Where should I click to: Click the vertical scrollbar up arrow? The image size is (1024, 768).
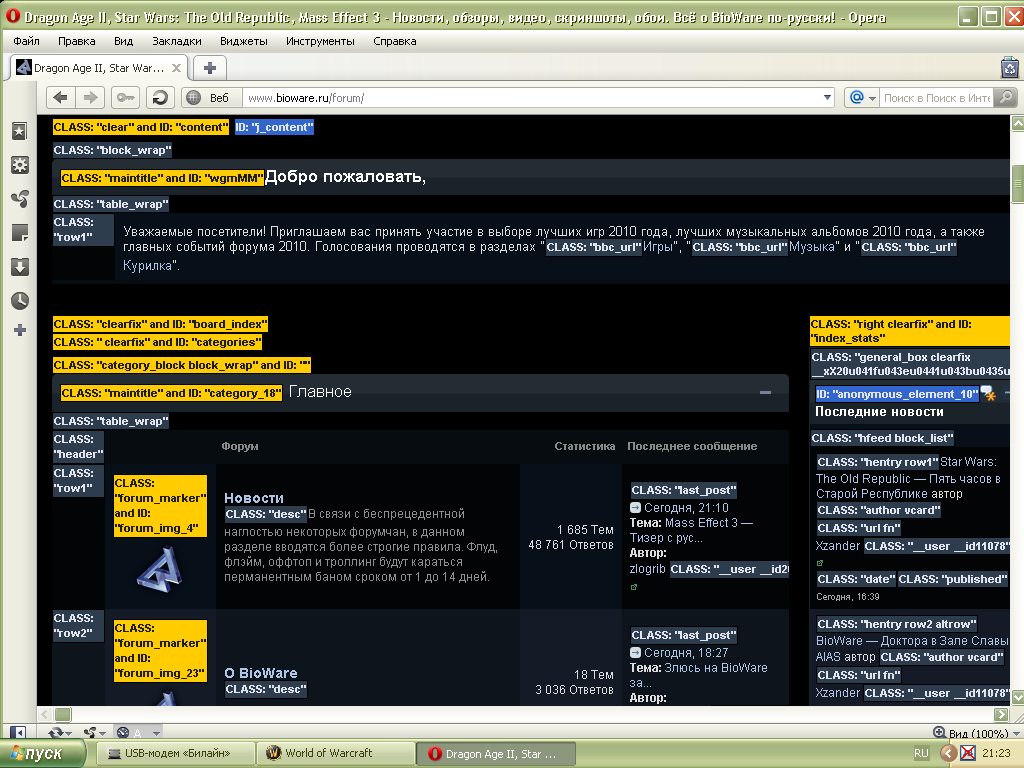pos(1017,123)
